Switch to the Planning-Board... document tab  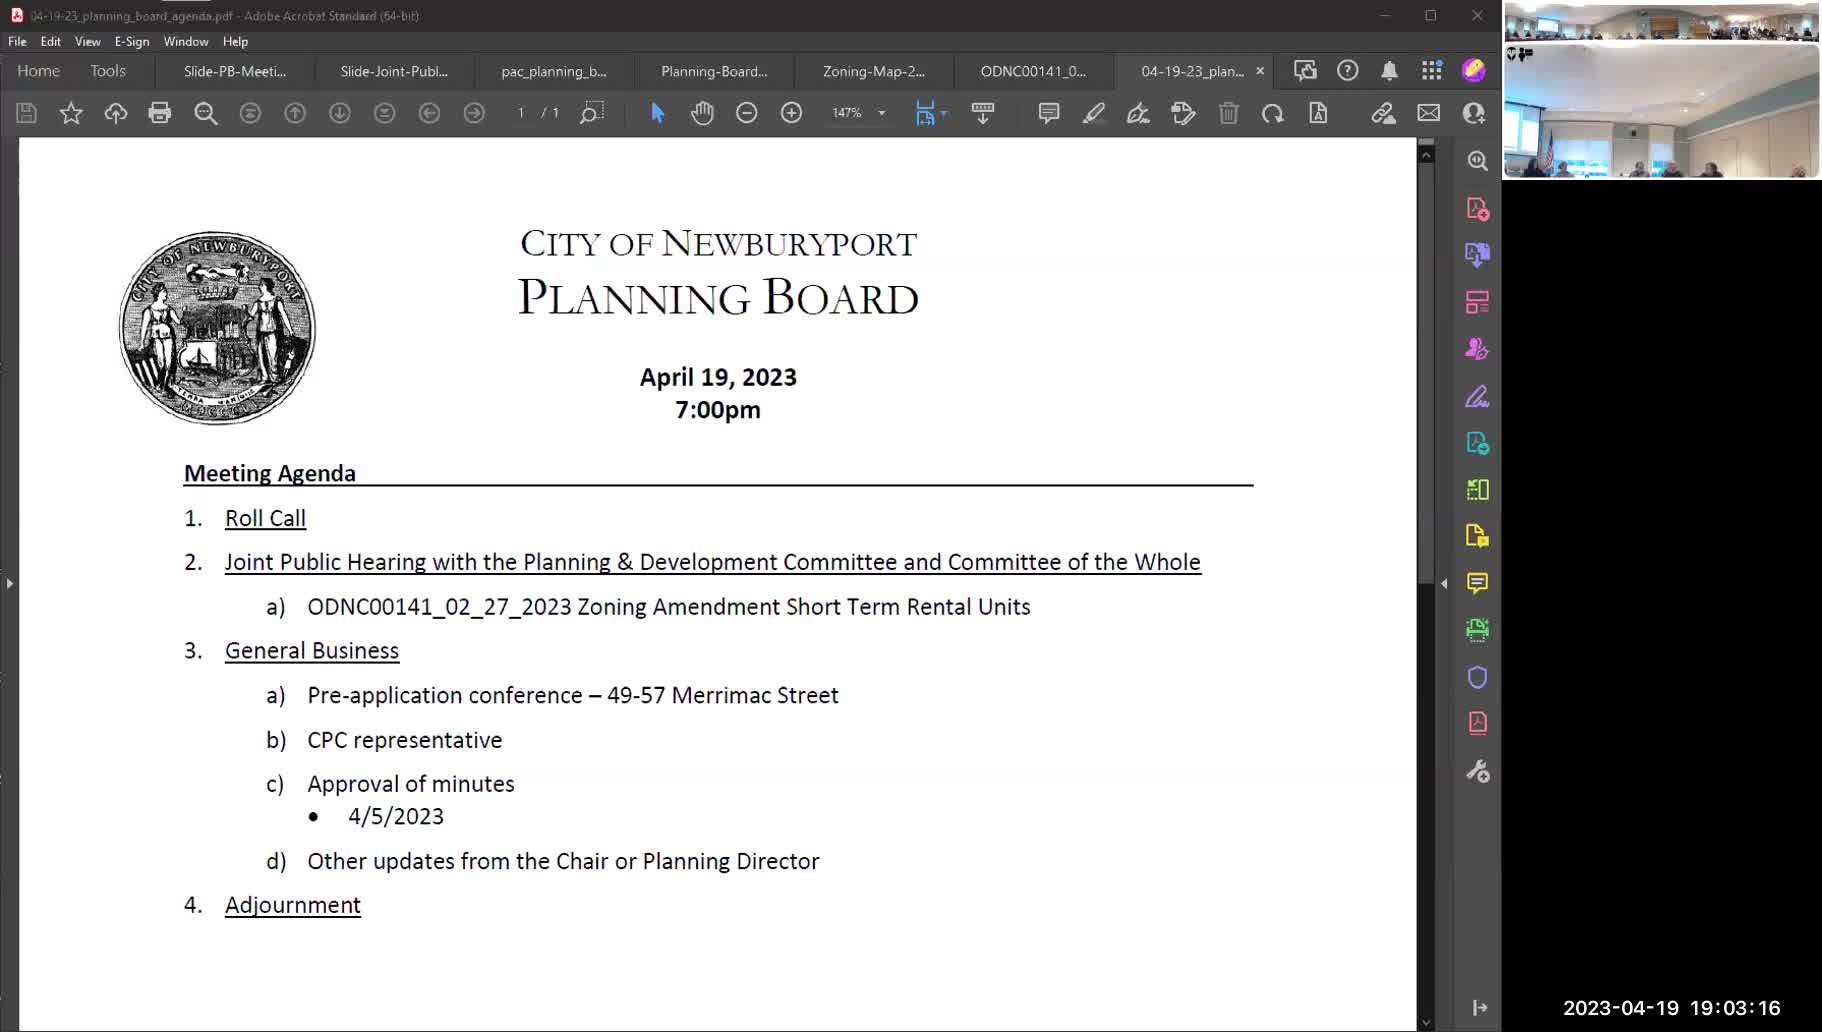click(x=714, y=71)
